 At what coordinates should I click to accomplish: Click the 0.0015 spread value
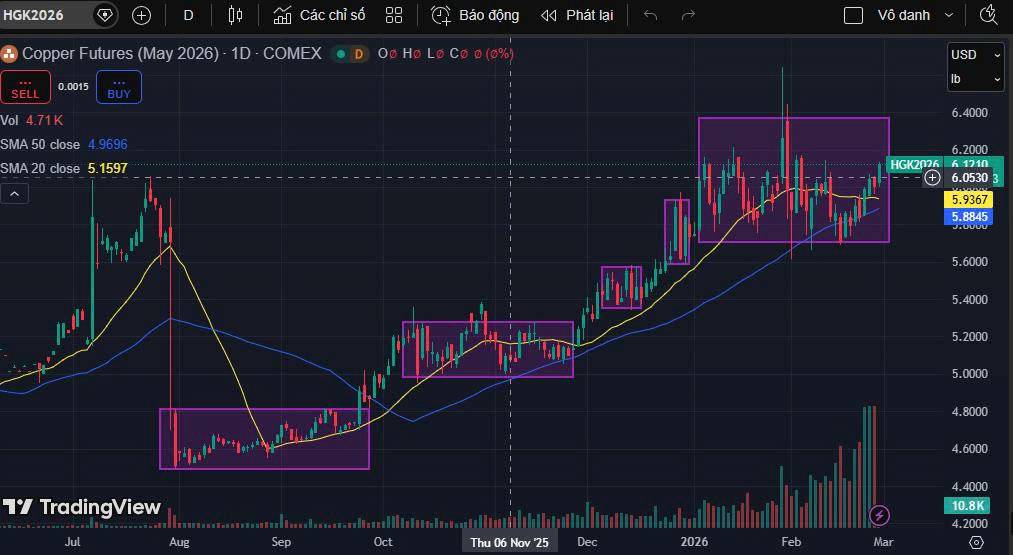point(73,87)
